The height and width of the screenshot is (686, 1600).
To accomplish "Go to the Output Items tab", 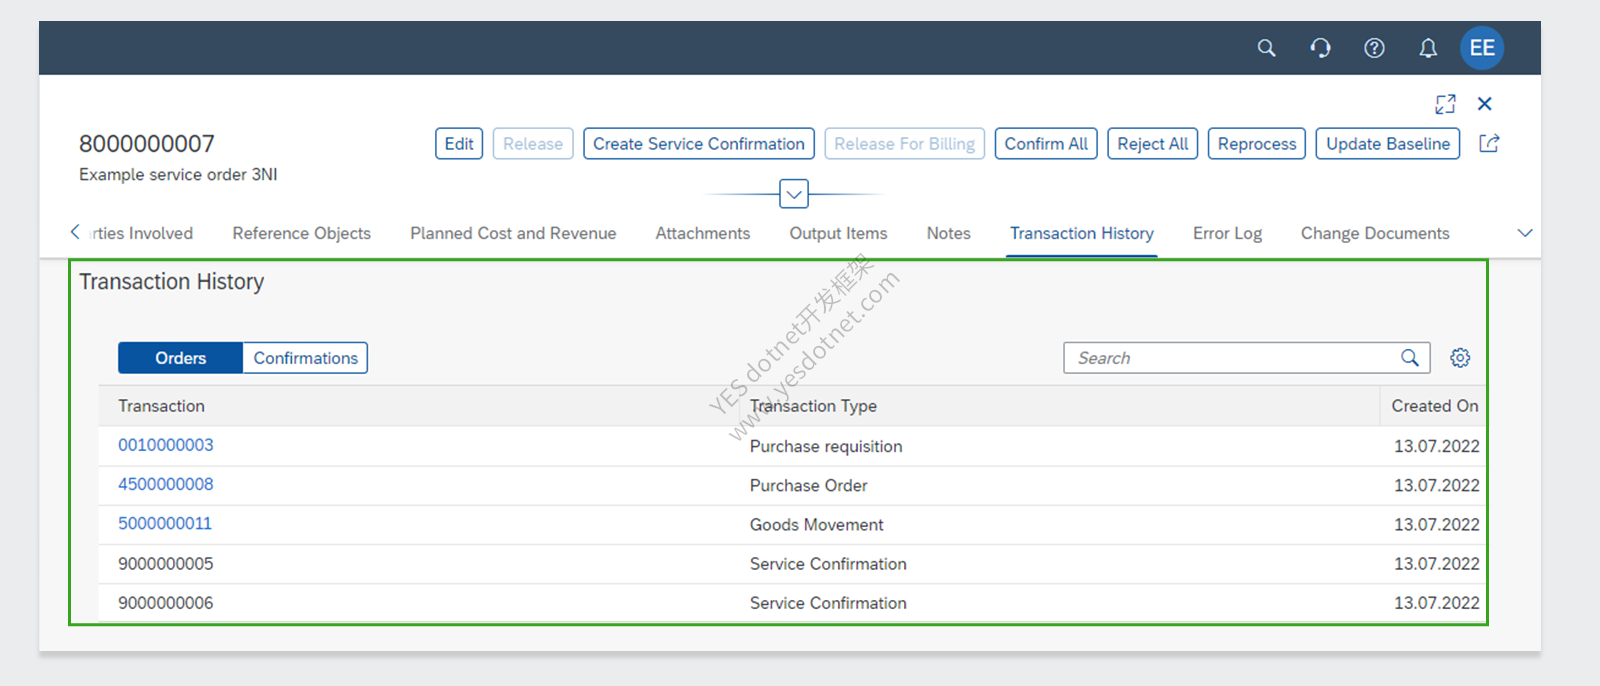I will coord(838,233).
